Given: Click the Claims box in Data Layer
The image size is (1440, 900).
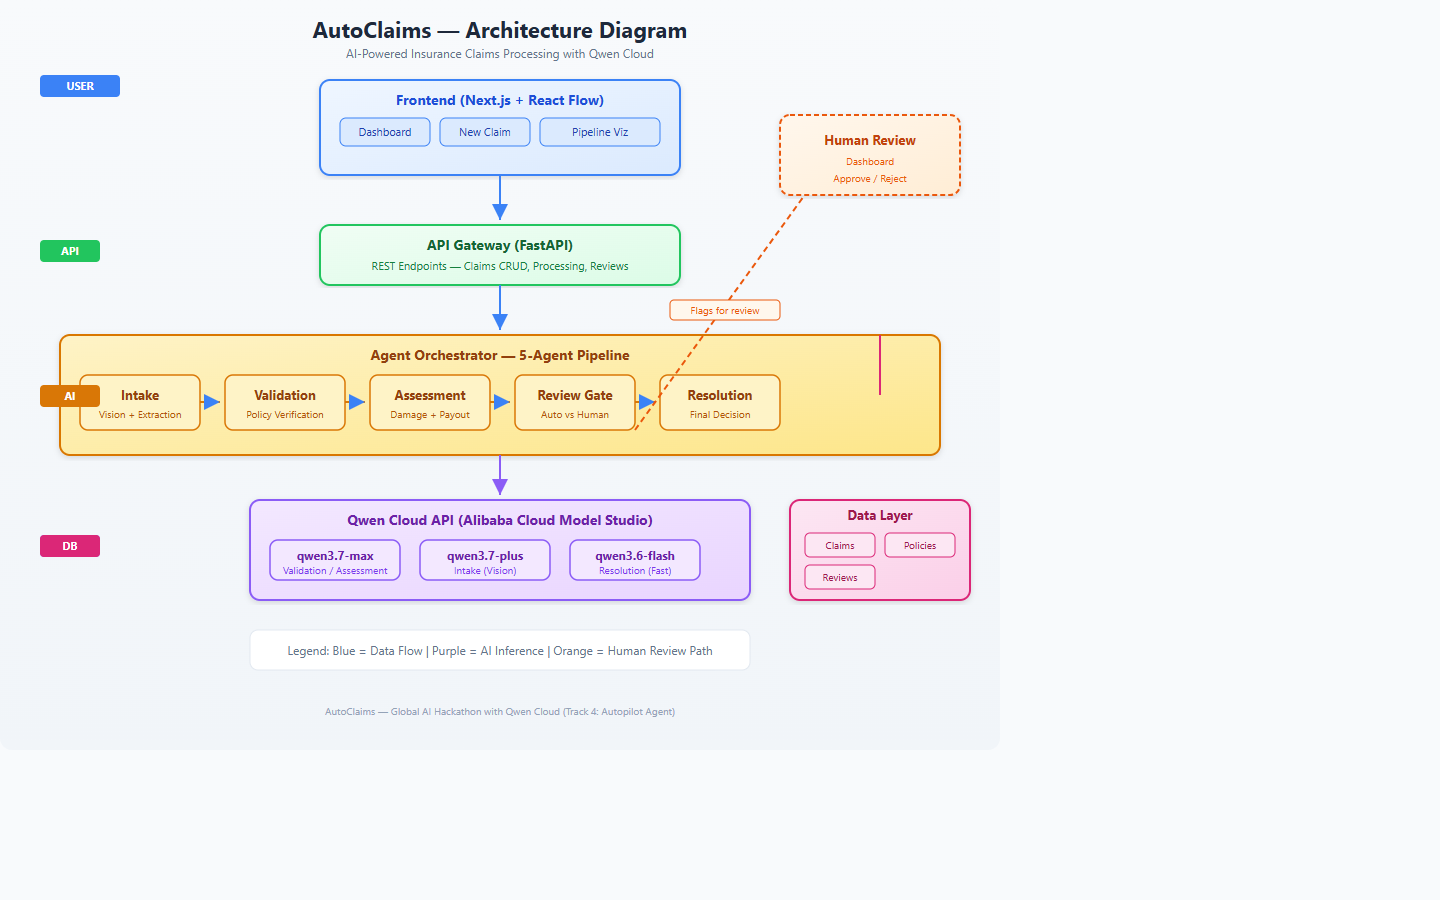Looking at the screenshot, I should coord(840,545).
